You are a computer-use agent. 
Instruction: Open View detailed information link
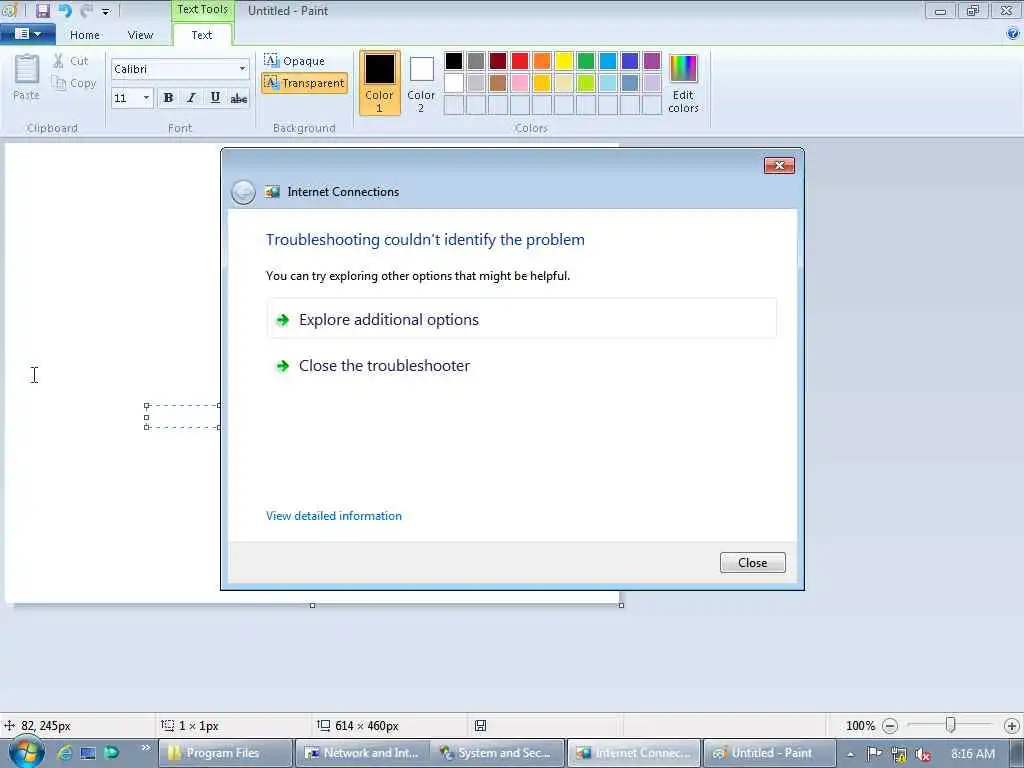(334, 516)
